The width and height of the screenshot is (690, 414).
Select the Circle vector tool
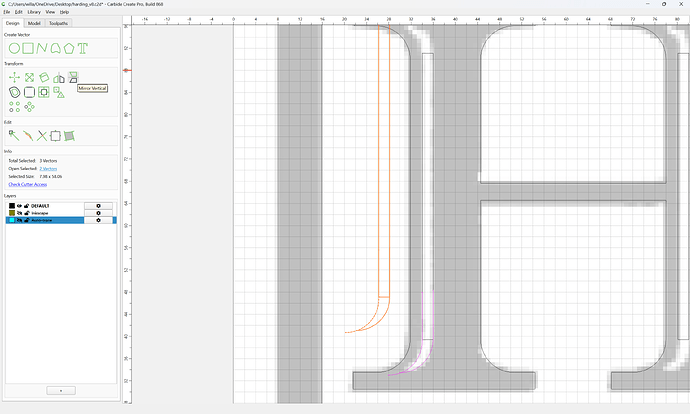click(x=15, y=48)
